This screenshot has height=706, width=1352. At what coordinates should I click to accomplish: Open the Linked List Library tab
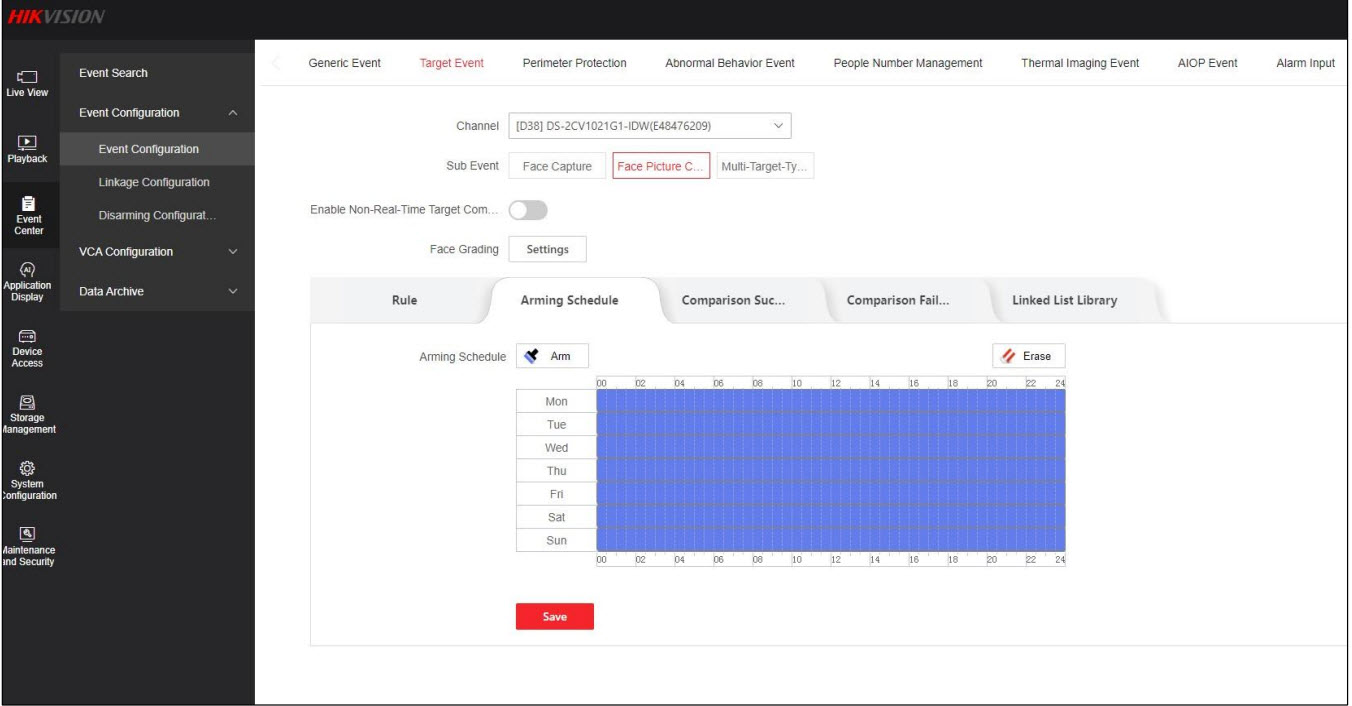(1064, 300)
